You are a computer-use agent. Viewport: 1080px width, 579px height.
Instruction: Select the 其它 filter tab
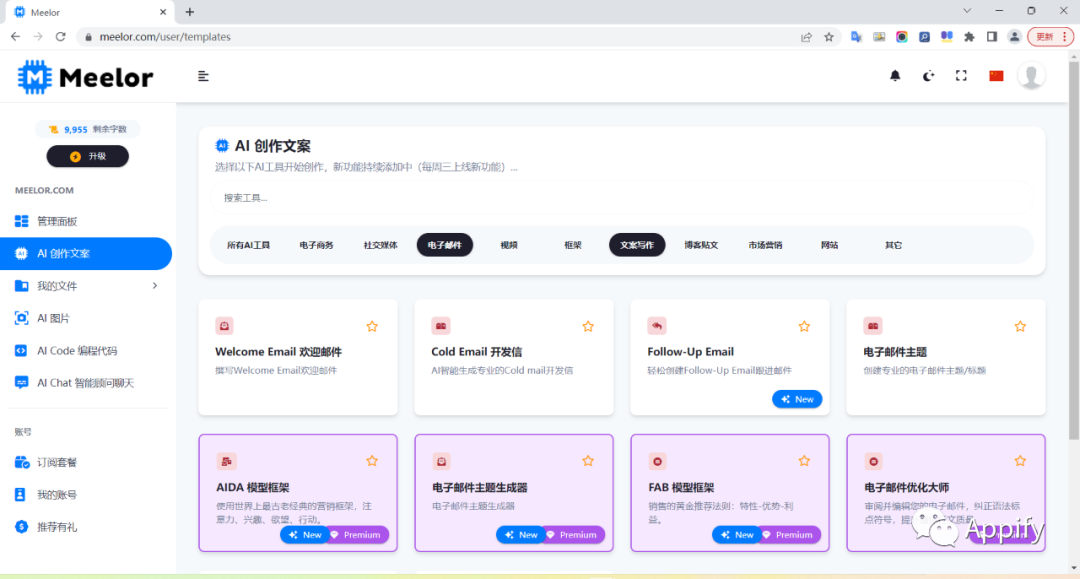[893, 245]
